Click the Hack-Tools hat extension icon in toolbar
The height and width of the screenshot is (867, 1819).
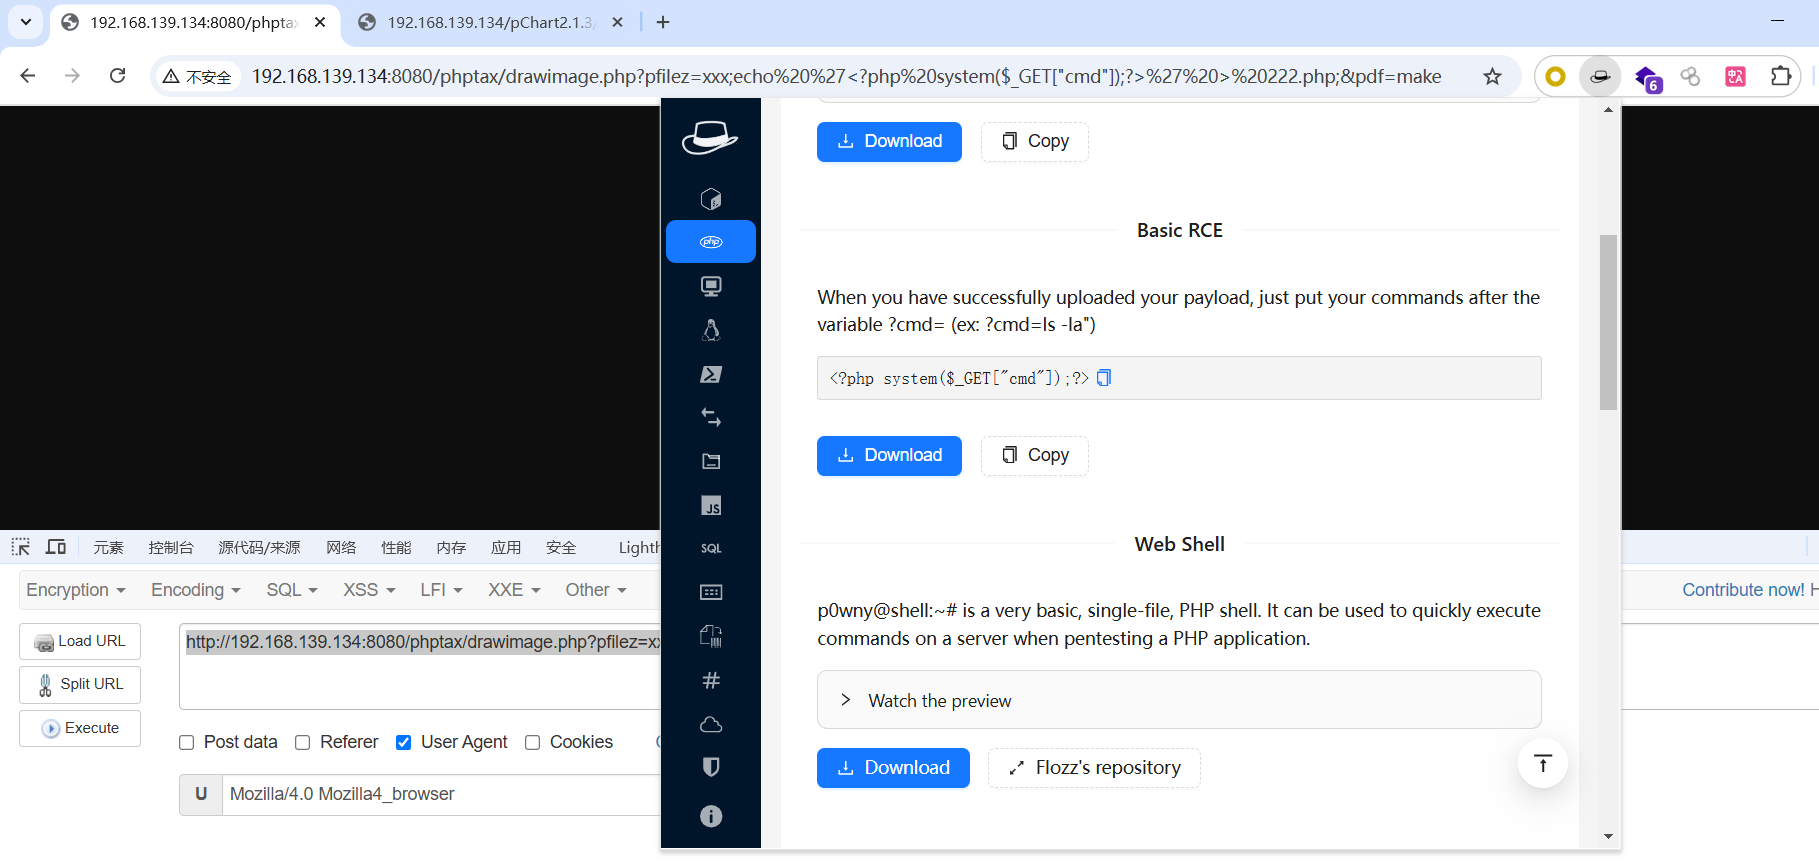pos(1600,76)
